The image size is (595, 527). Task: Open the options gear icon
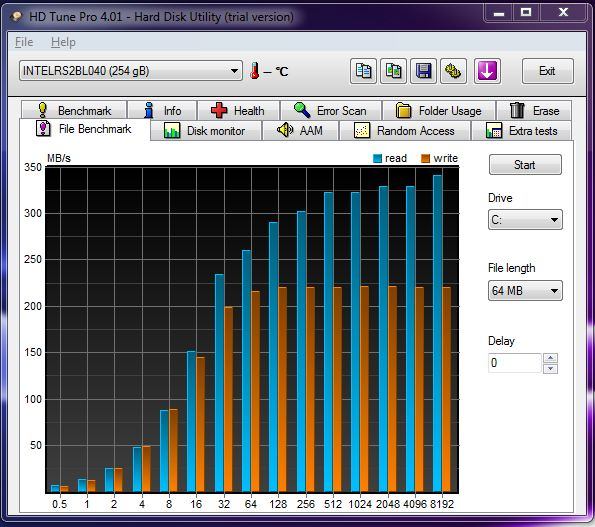453,71
